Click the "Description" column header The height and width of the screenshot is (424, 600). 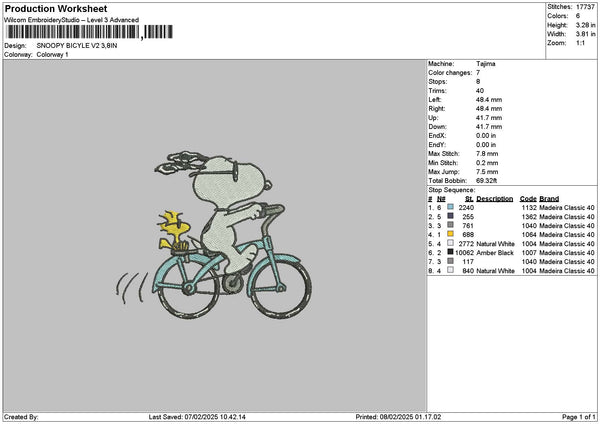point(495,199)
